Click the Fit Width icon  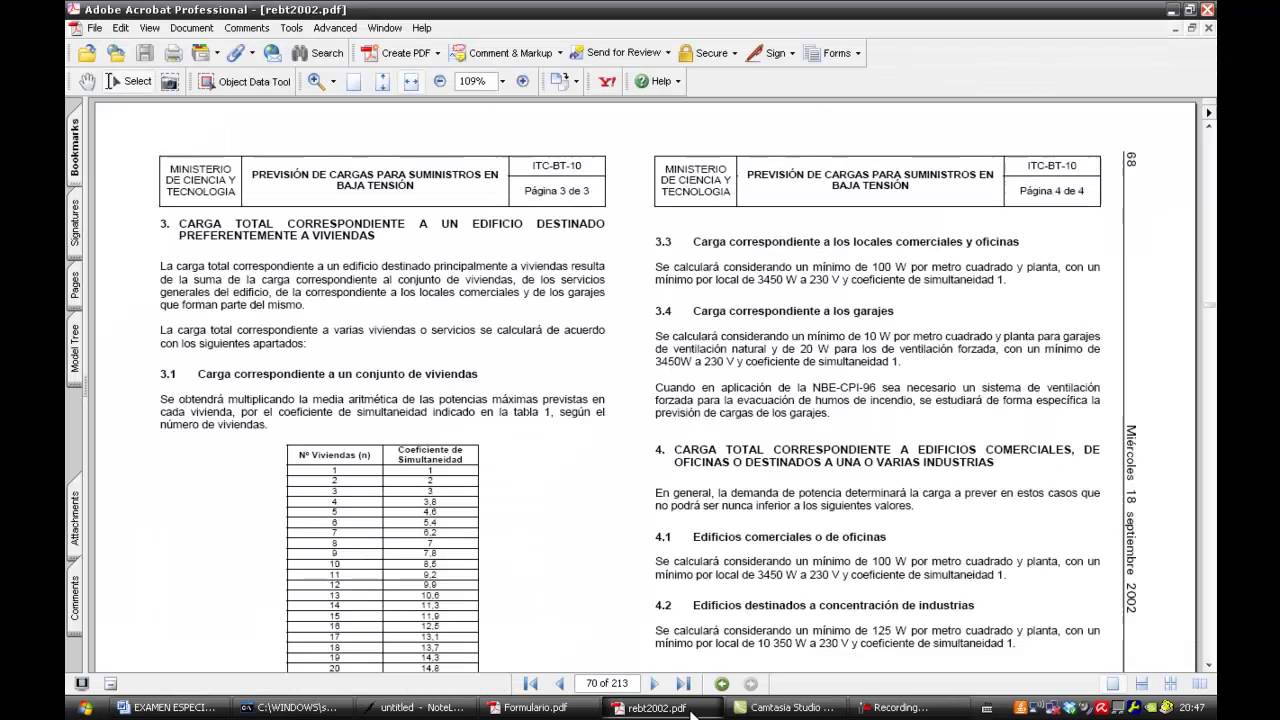click(x=410, y=82)
